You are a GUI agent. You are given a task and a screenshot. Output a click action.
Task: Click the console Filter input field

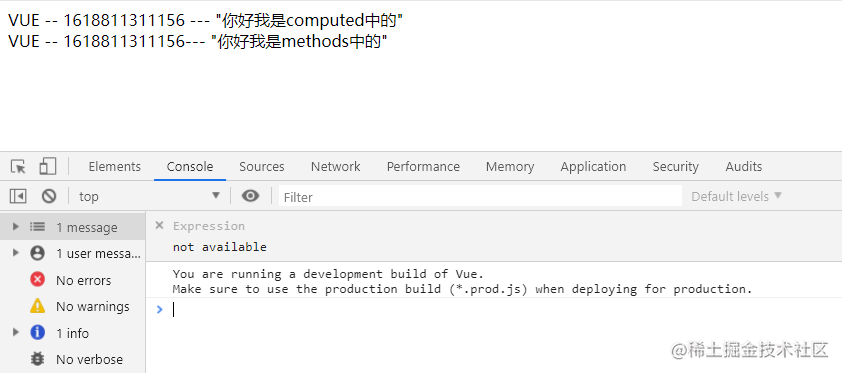(x=480, y=196)
